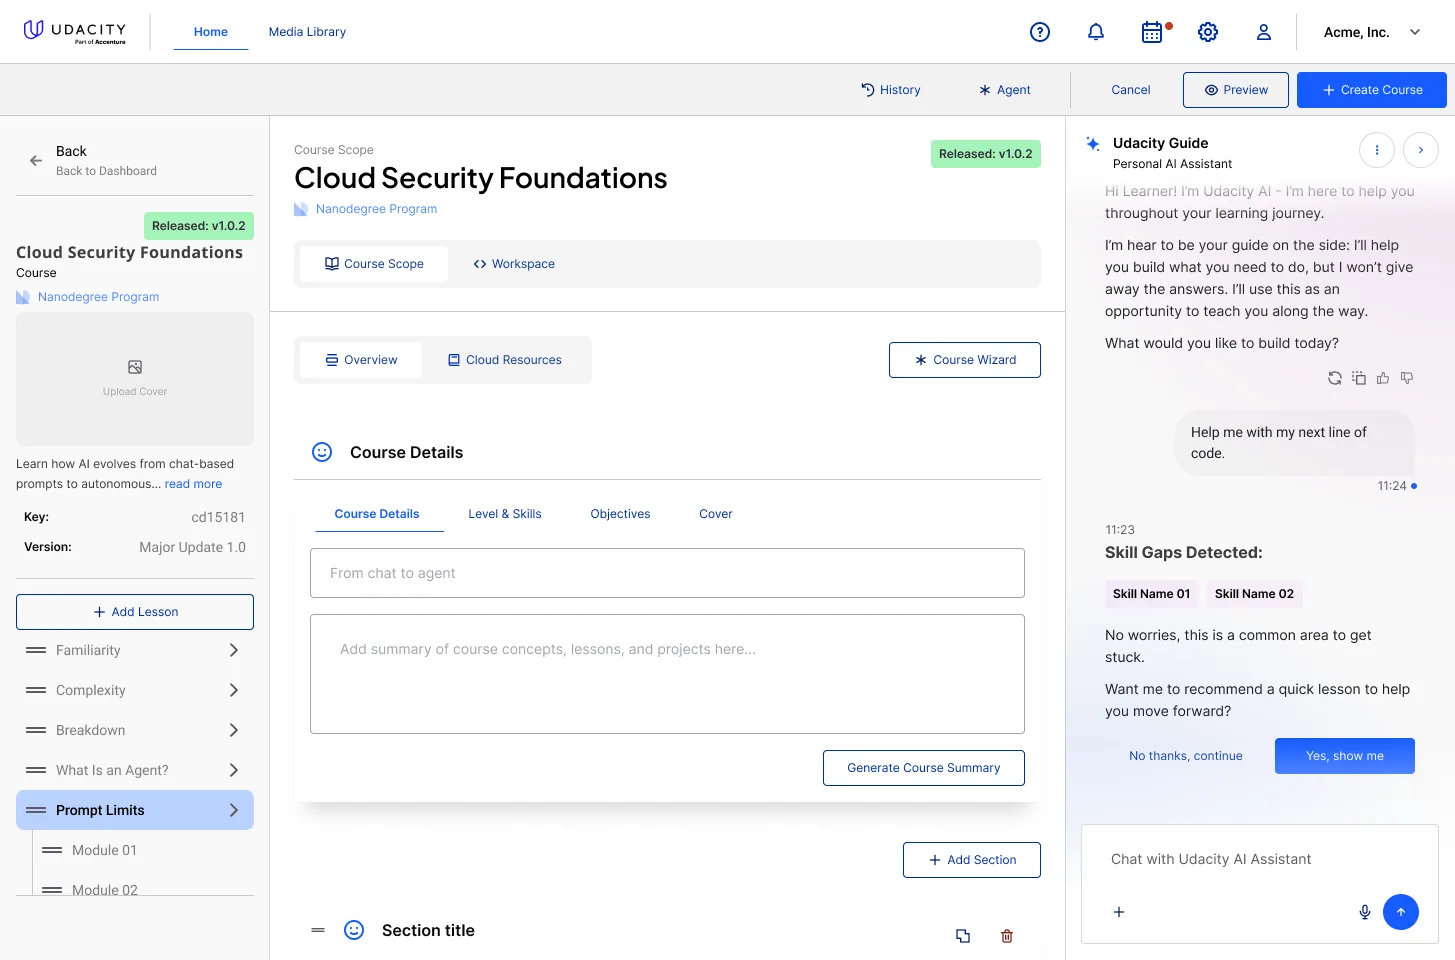Open the user profile icon
1455x960 pixels.
coord(1264,32)
